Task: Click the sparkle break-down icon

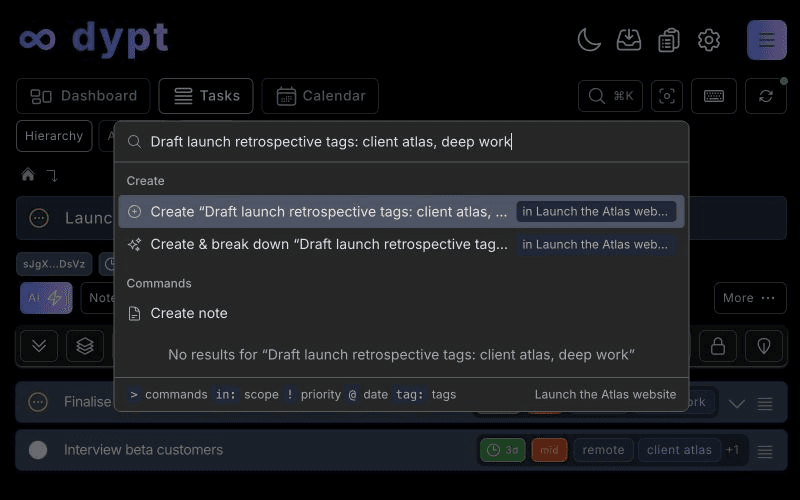Action: (x=134, y=244)
